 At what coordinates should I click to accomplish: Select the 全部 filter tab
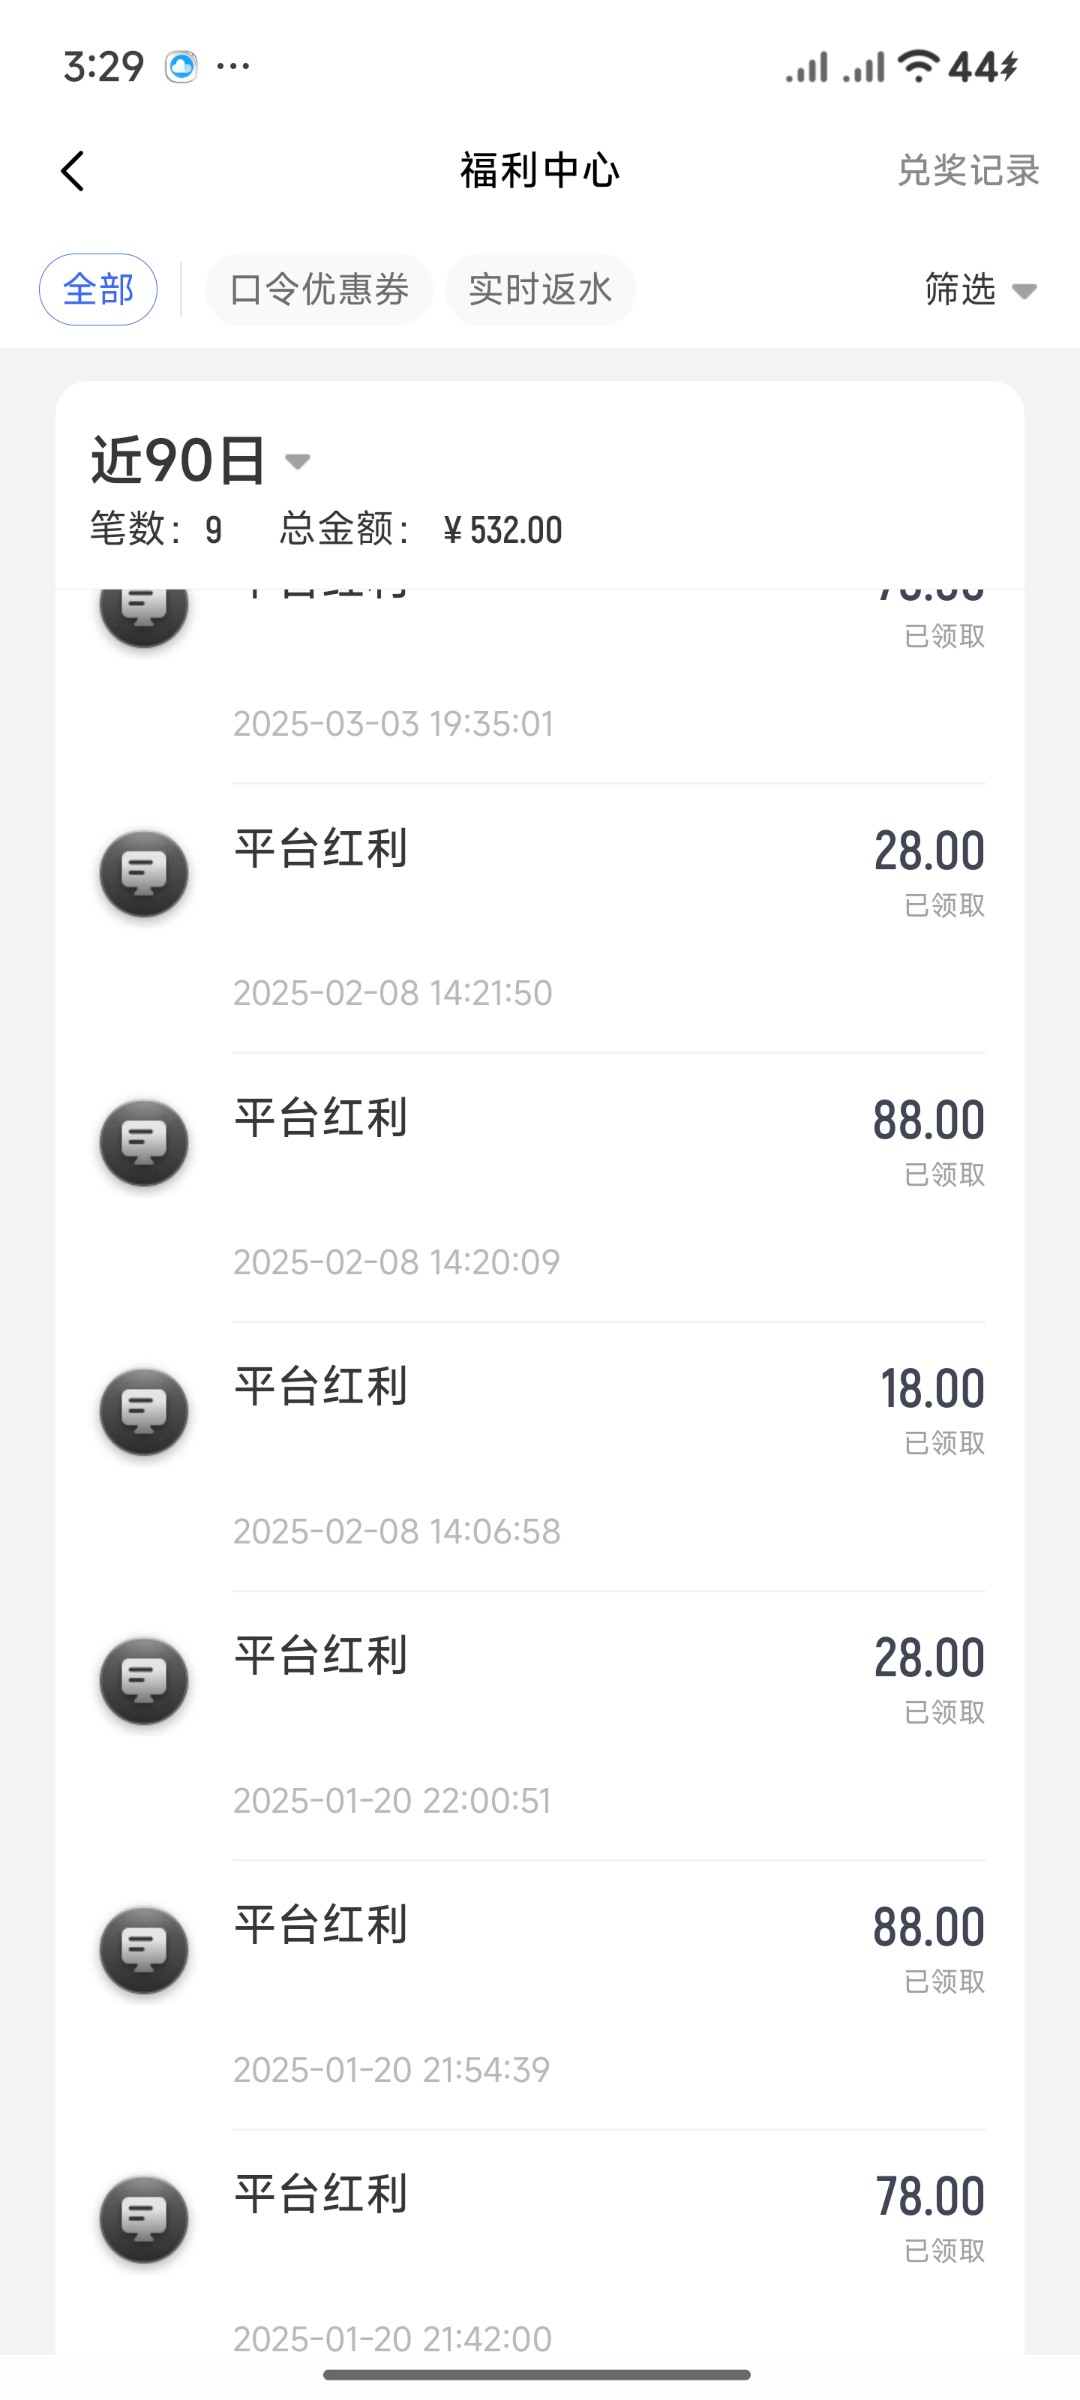[x=98, y=290]
